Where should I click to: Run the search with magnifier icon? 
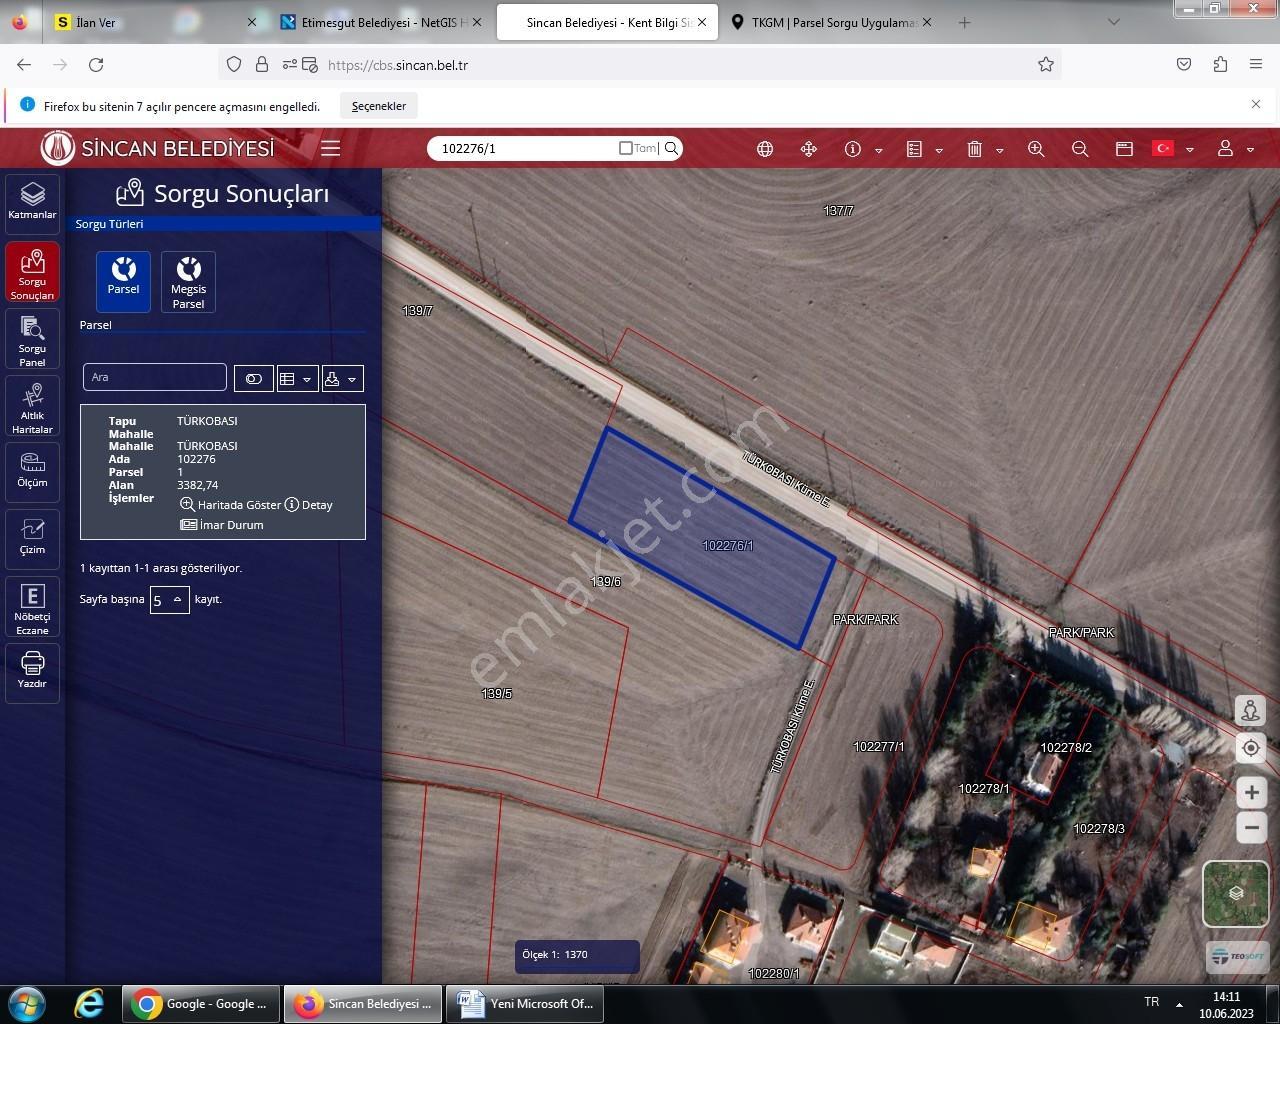672,148
